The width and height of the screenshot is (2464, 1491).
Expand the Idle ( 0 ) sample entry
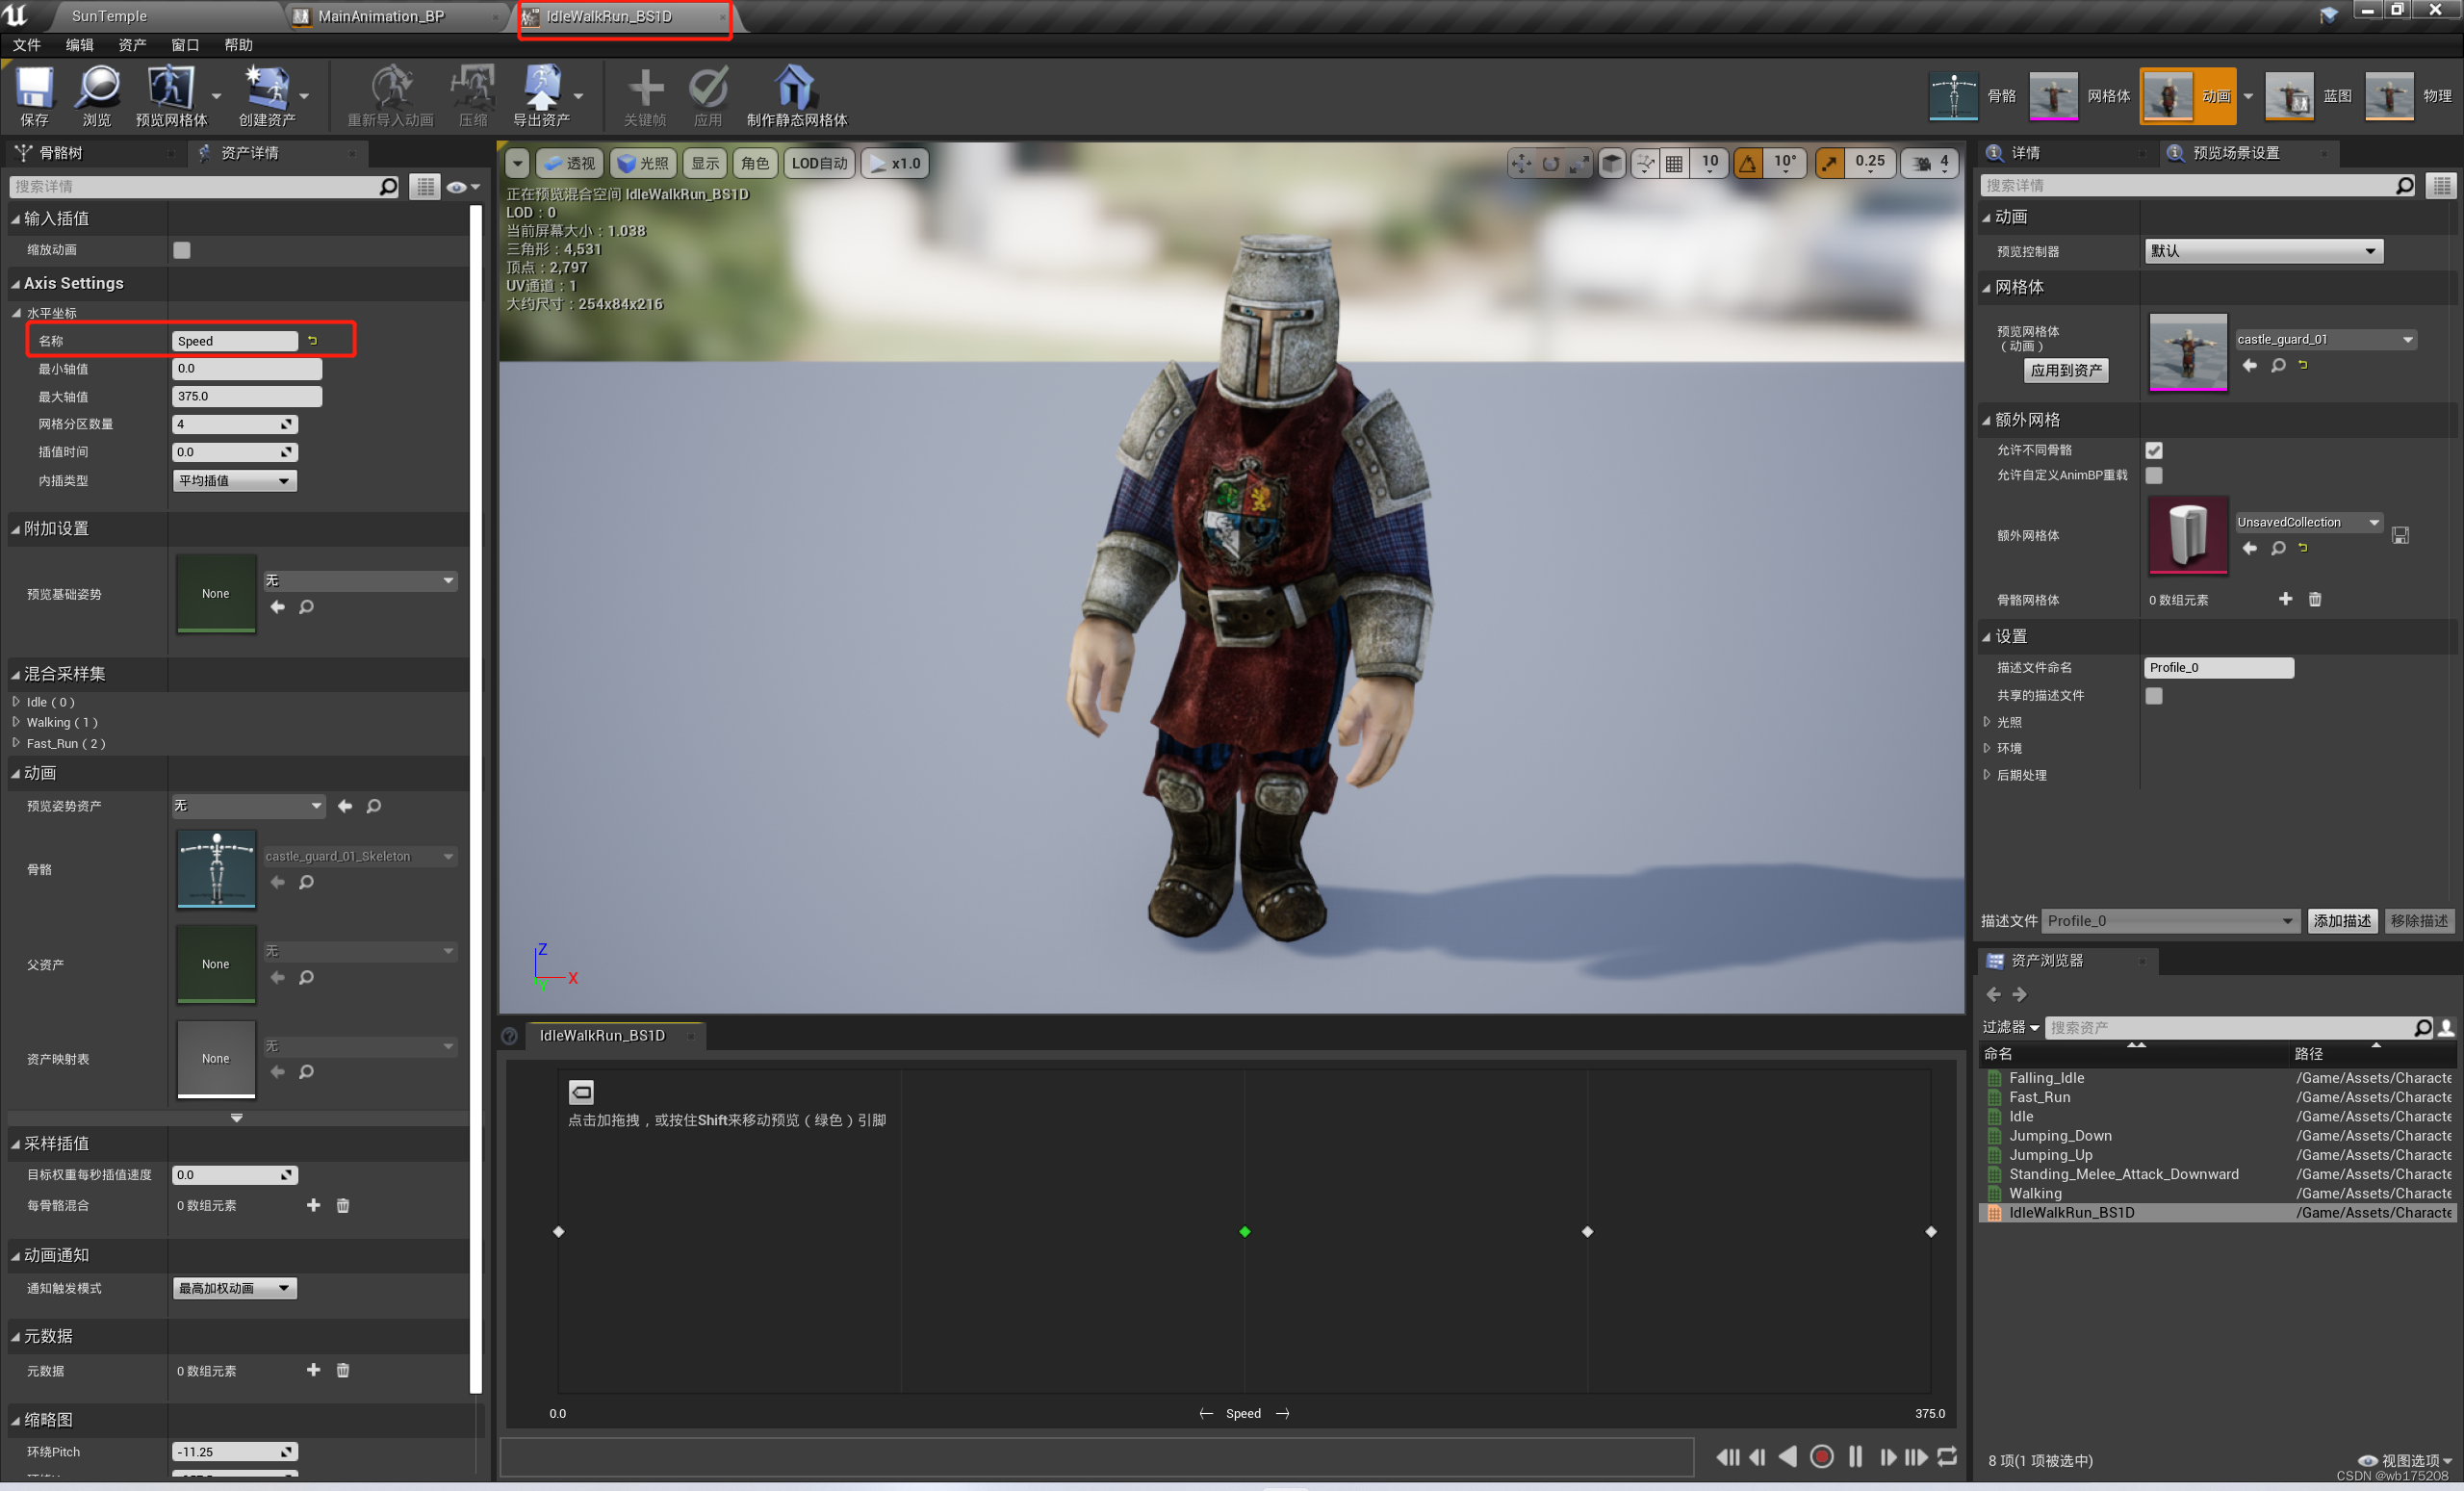(16, 702)
